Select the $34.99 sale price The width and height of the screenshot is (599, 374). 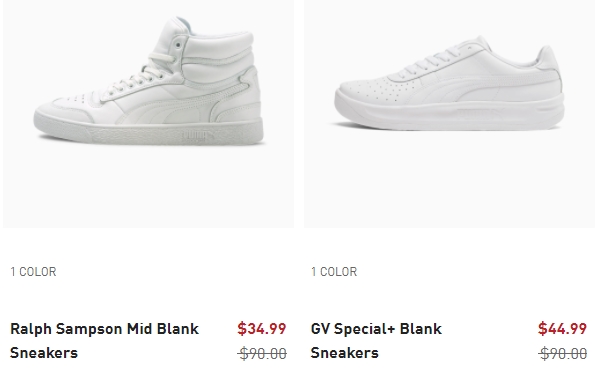click(x=262, y=329)
